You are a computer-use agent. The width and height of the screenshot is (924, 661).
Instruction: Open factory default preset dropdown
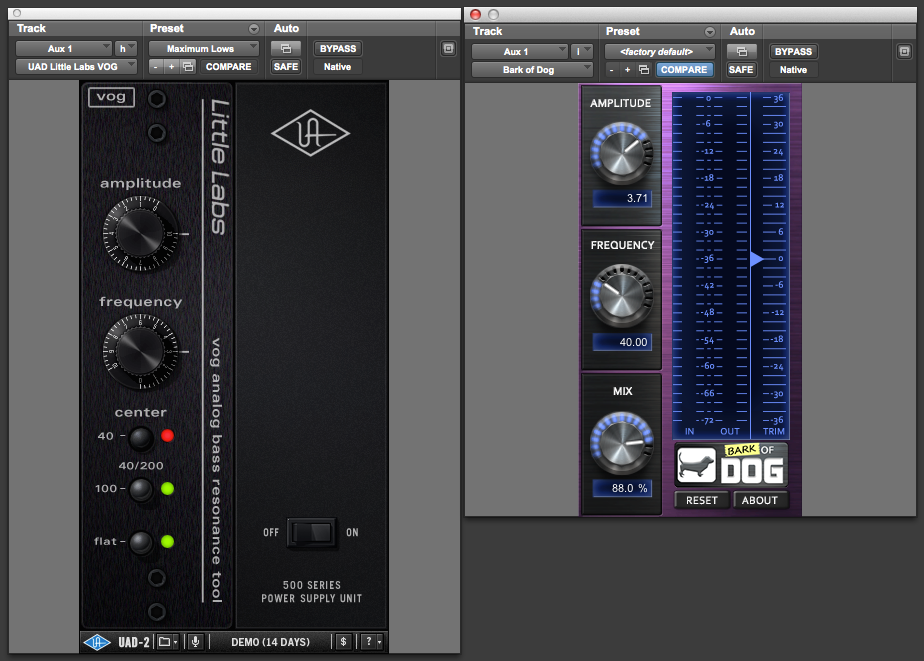click(x=660, y=52)
